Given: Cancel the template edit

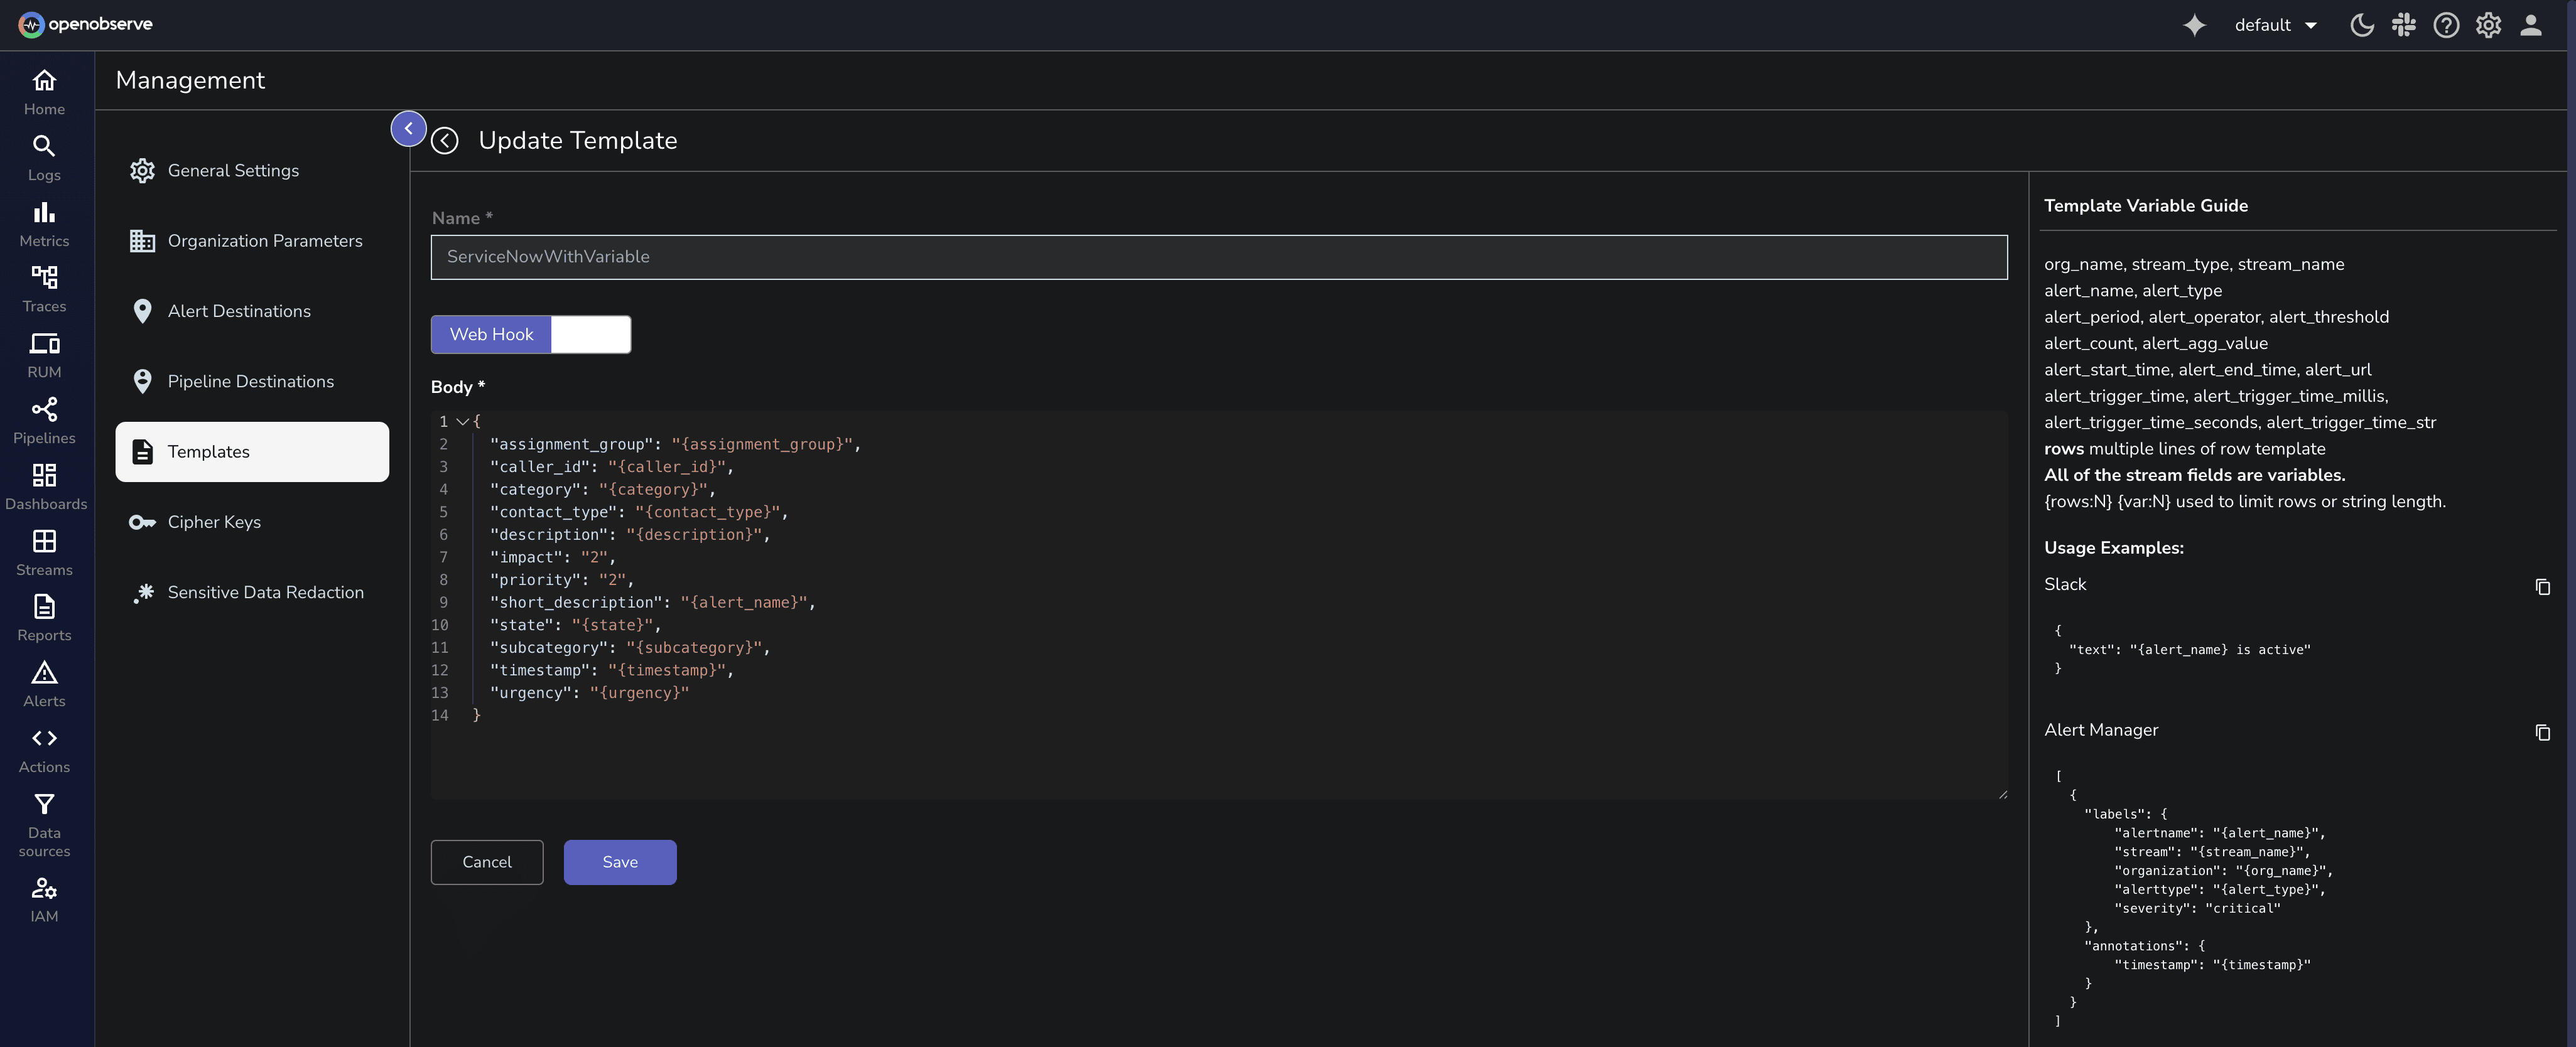Looking at the screenshot, I should (487, 861).
